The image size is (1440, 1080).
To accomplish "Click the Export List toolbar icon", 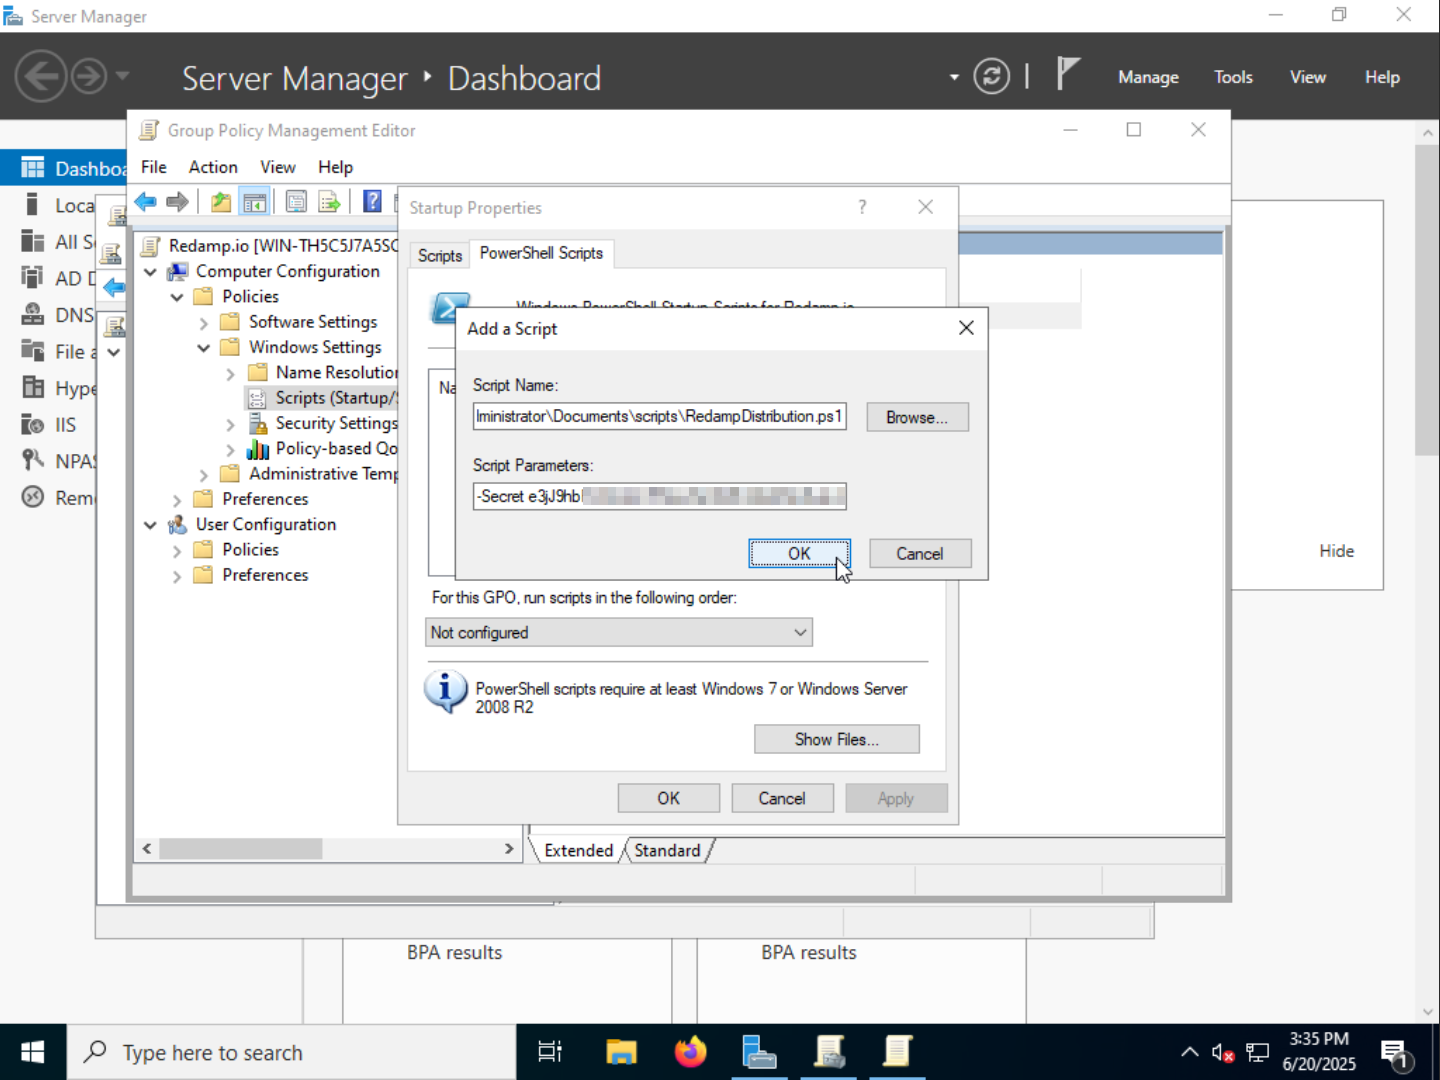I will click(x=329, y=202).
